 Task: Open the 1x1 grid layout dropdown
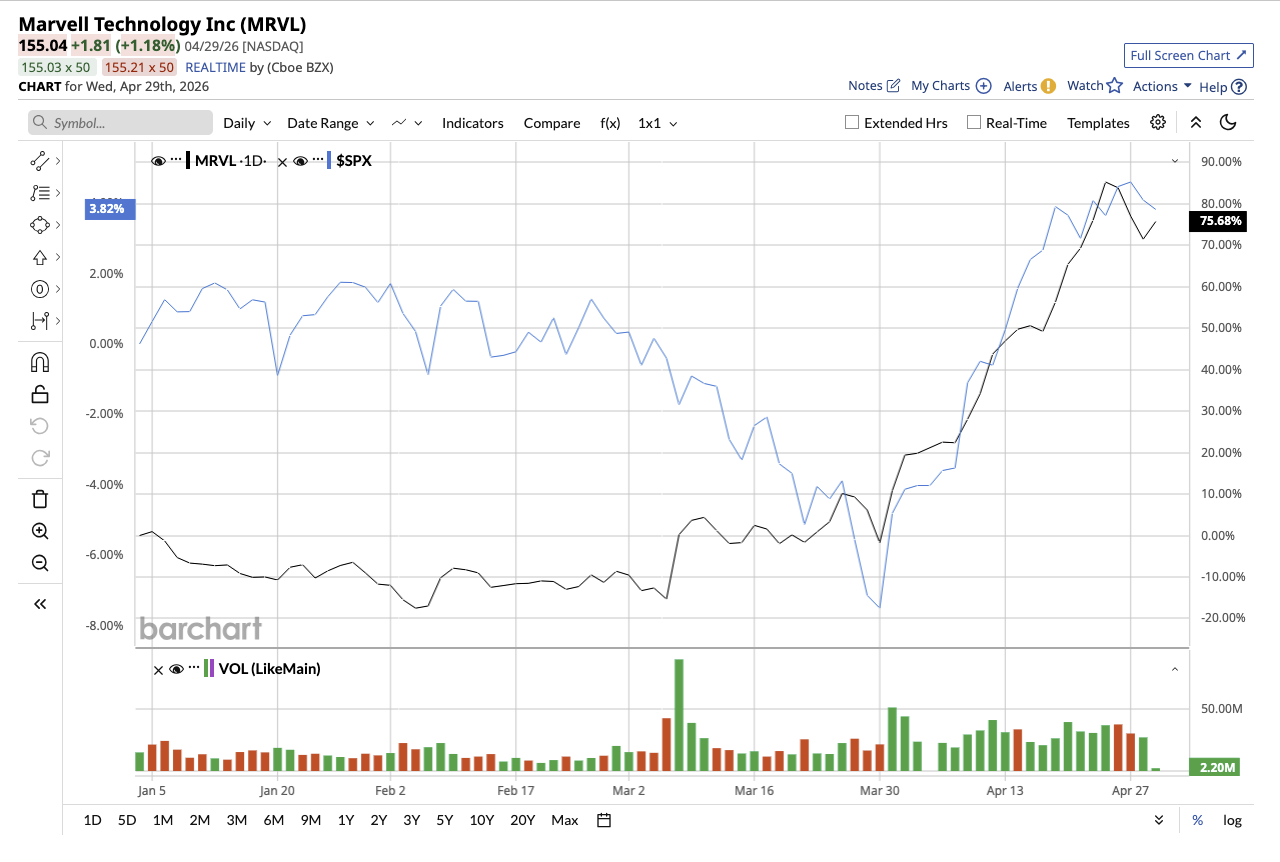[x=657, y=123]
